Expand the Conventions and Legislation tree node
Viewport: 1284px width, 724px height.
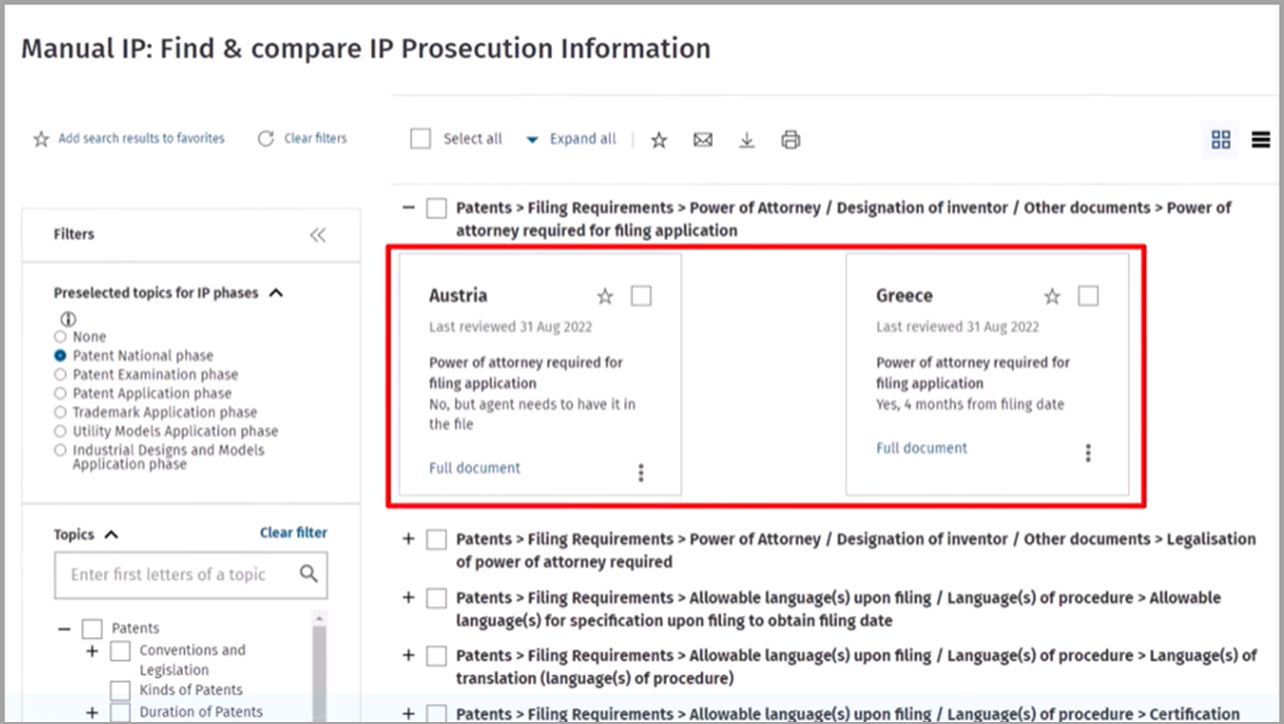[92, 651]
